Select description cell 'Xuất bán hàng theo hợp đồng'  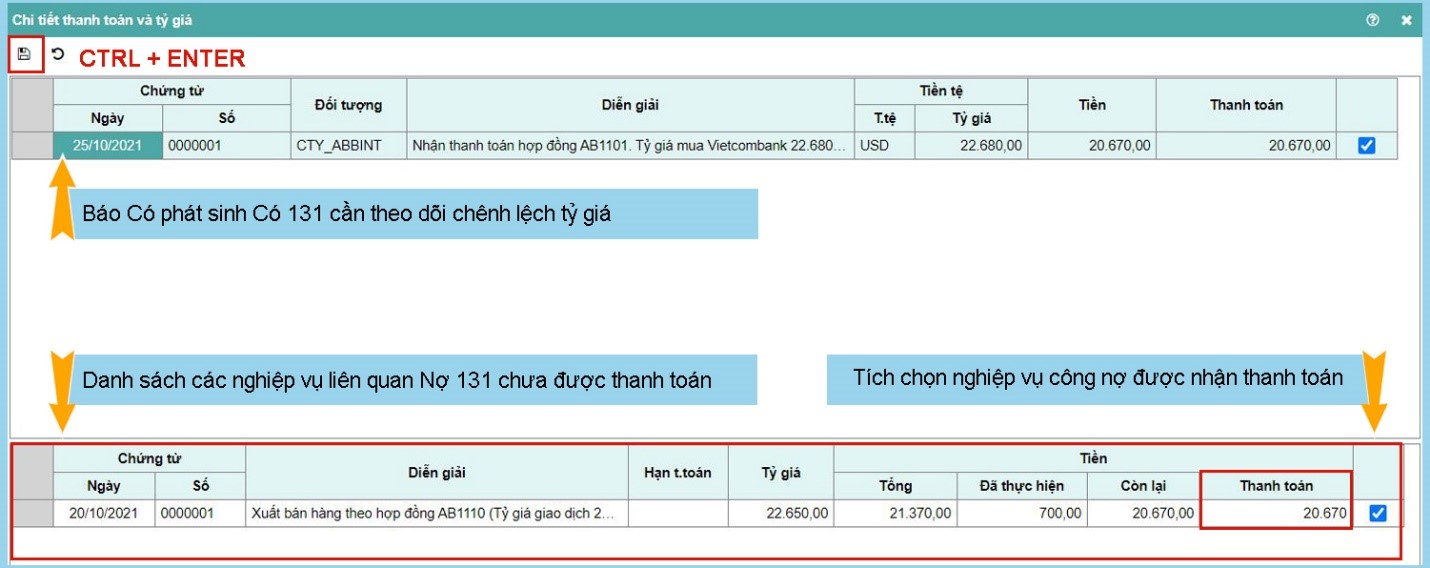tap(436, 514)
